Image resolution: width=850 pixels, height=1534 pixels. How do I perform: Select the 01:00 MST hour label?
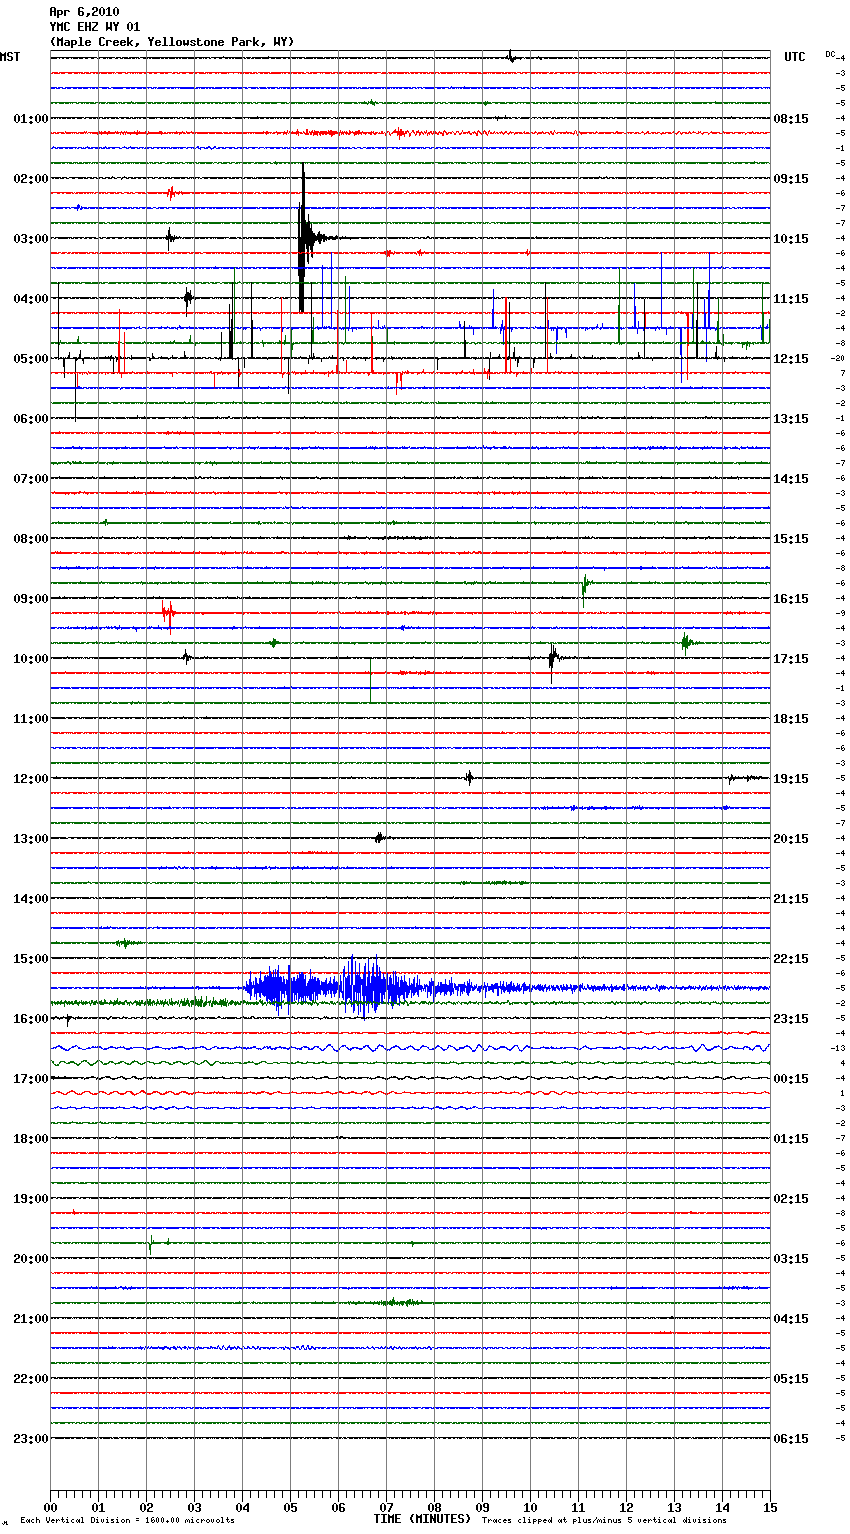click(x=31, y=118)
